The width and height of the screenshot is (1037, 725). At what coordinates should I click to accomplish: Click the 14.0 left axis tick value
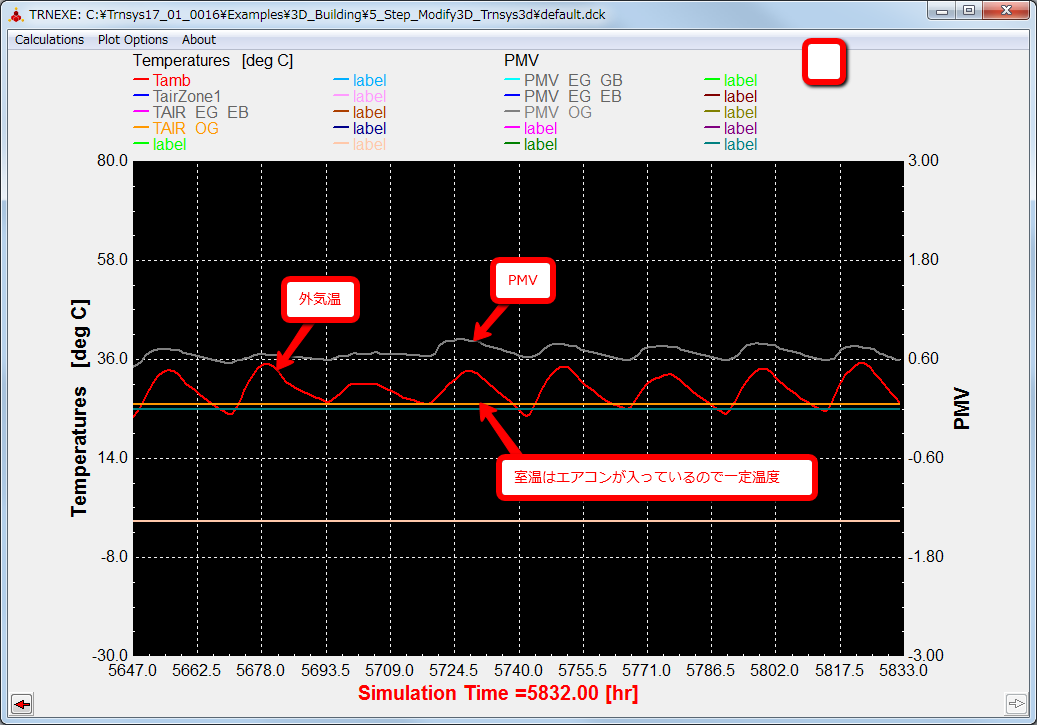[112, 458]
